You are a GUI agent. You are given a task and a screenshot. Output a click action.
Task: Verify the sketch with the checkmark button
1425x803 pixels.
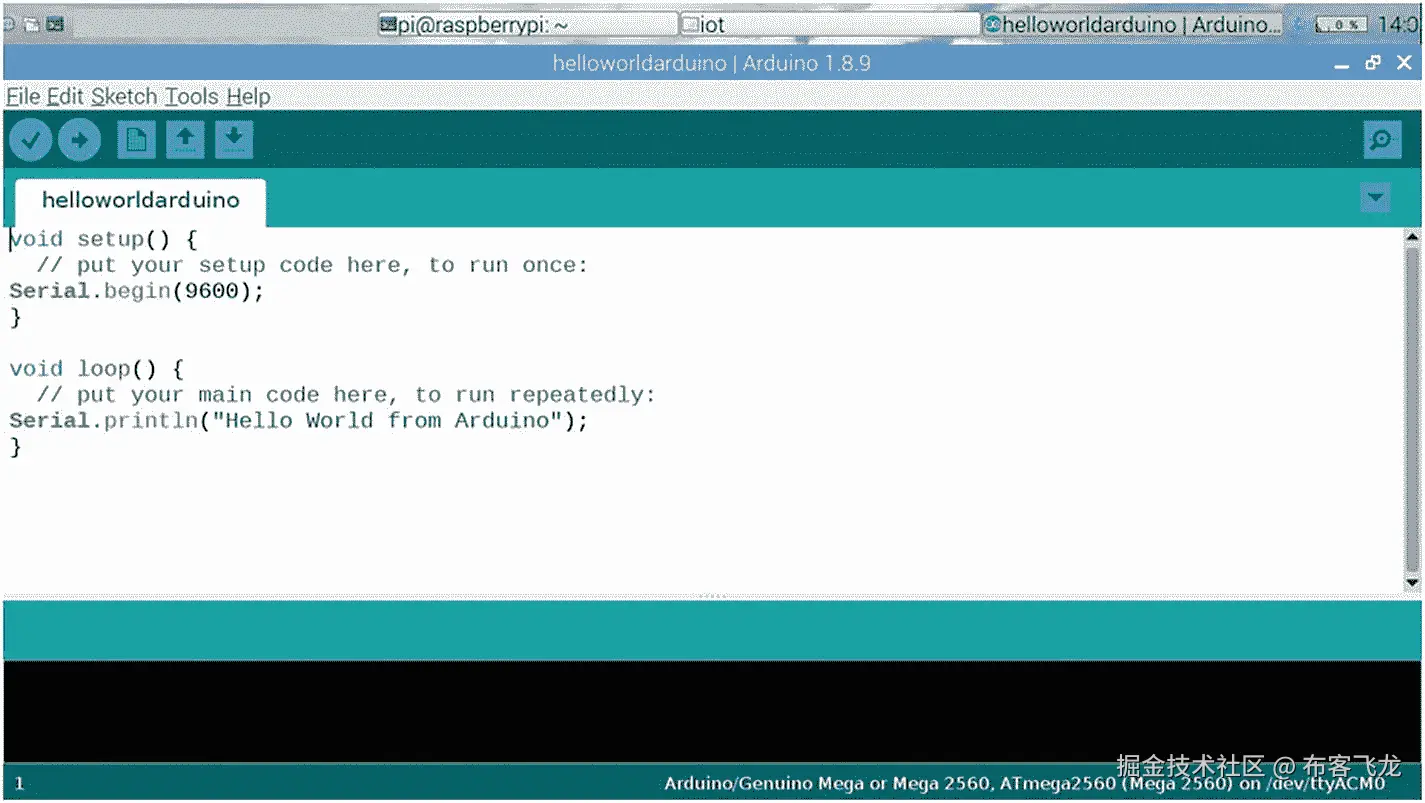31,140
